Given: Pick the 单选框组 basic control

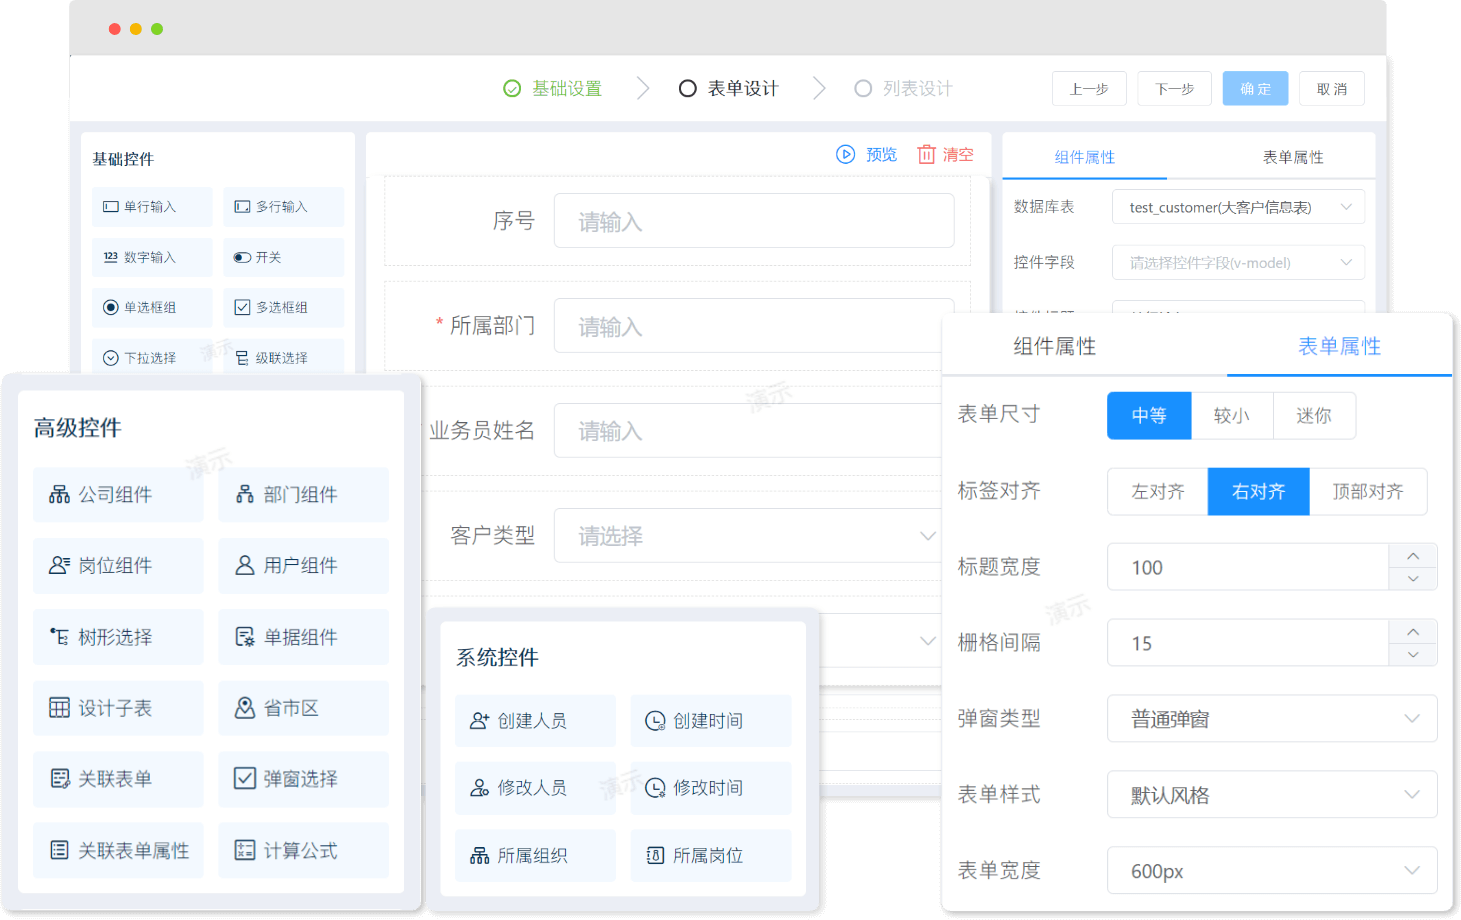Looking at the screenshot, I should click(x=152, y=307).
